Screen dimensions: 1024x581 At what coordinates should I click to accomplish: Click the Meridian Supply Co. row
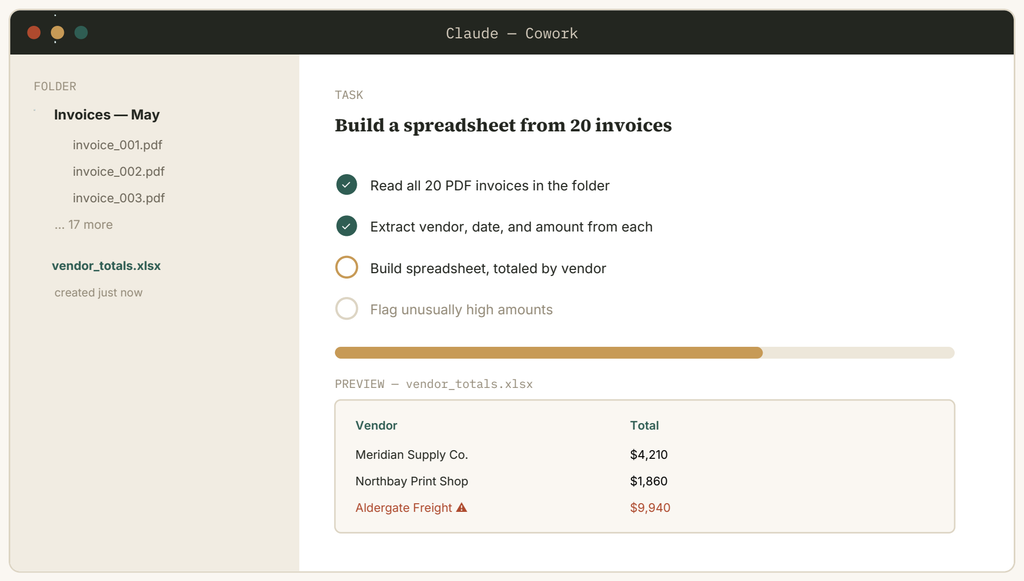pyautogui.click(x=645, y=454)
